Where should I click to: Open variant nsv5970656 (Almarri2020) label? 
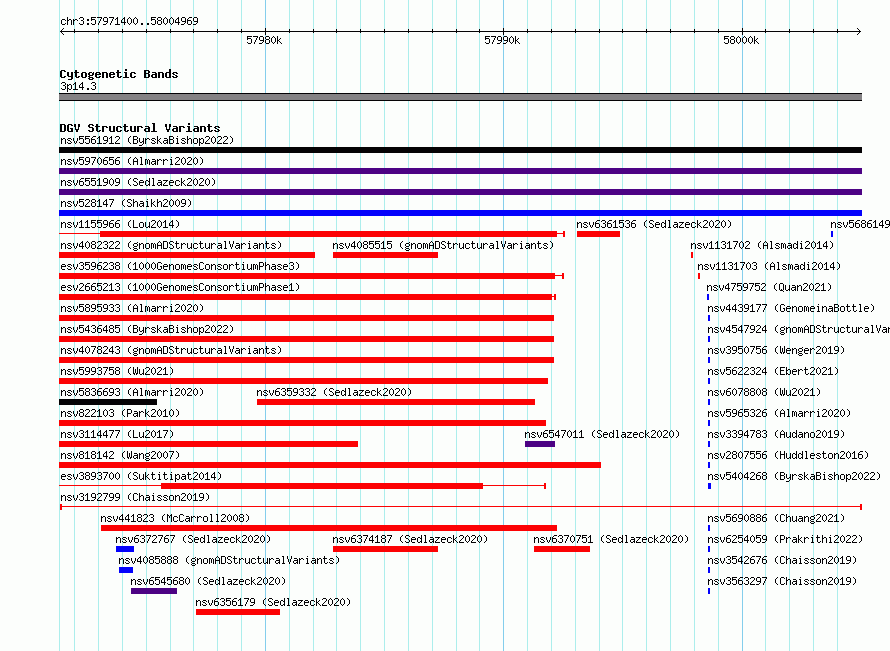click(x=132, y=161)
